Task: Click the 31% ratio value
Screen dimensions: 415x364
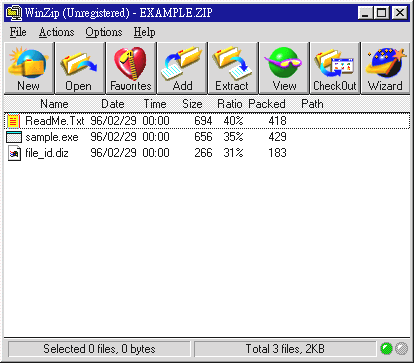Action: 233,153
